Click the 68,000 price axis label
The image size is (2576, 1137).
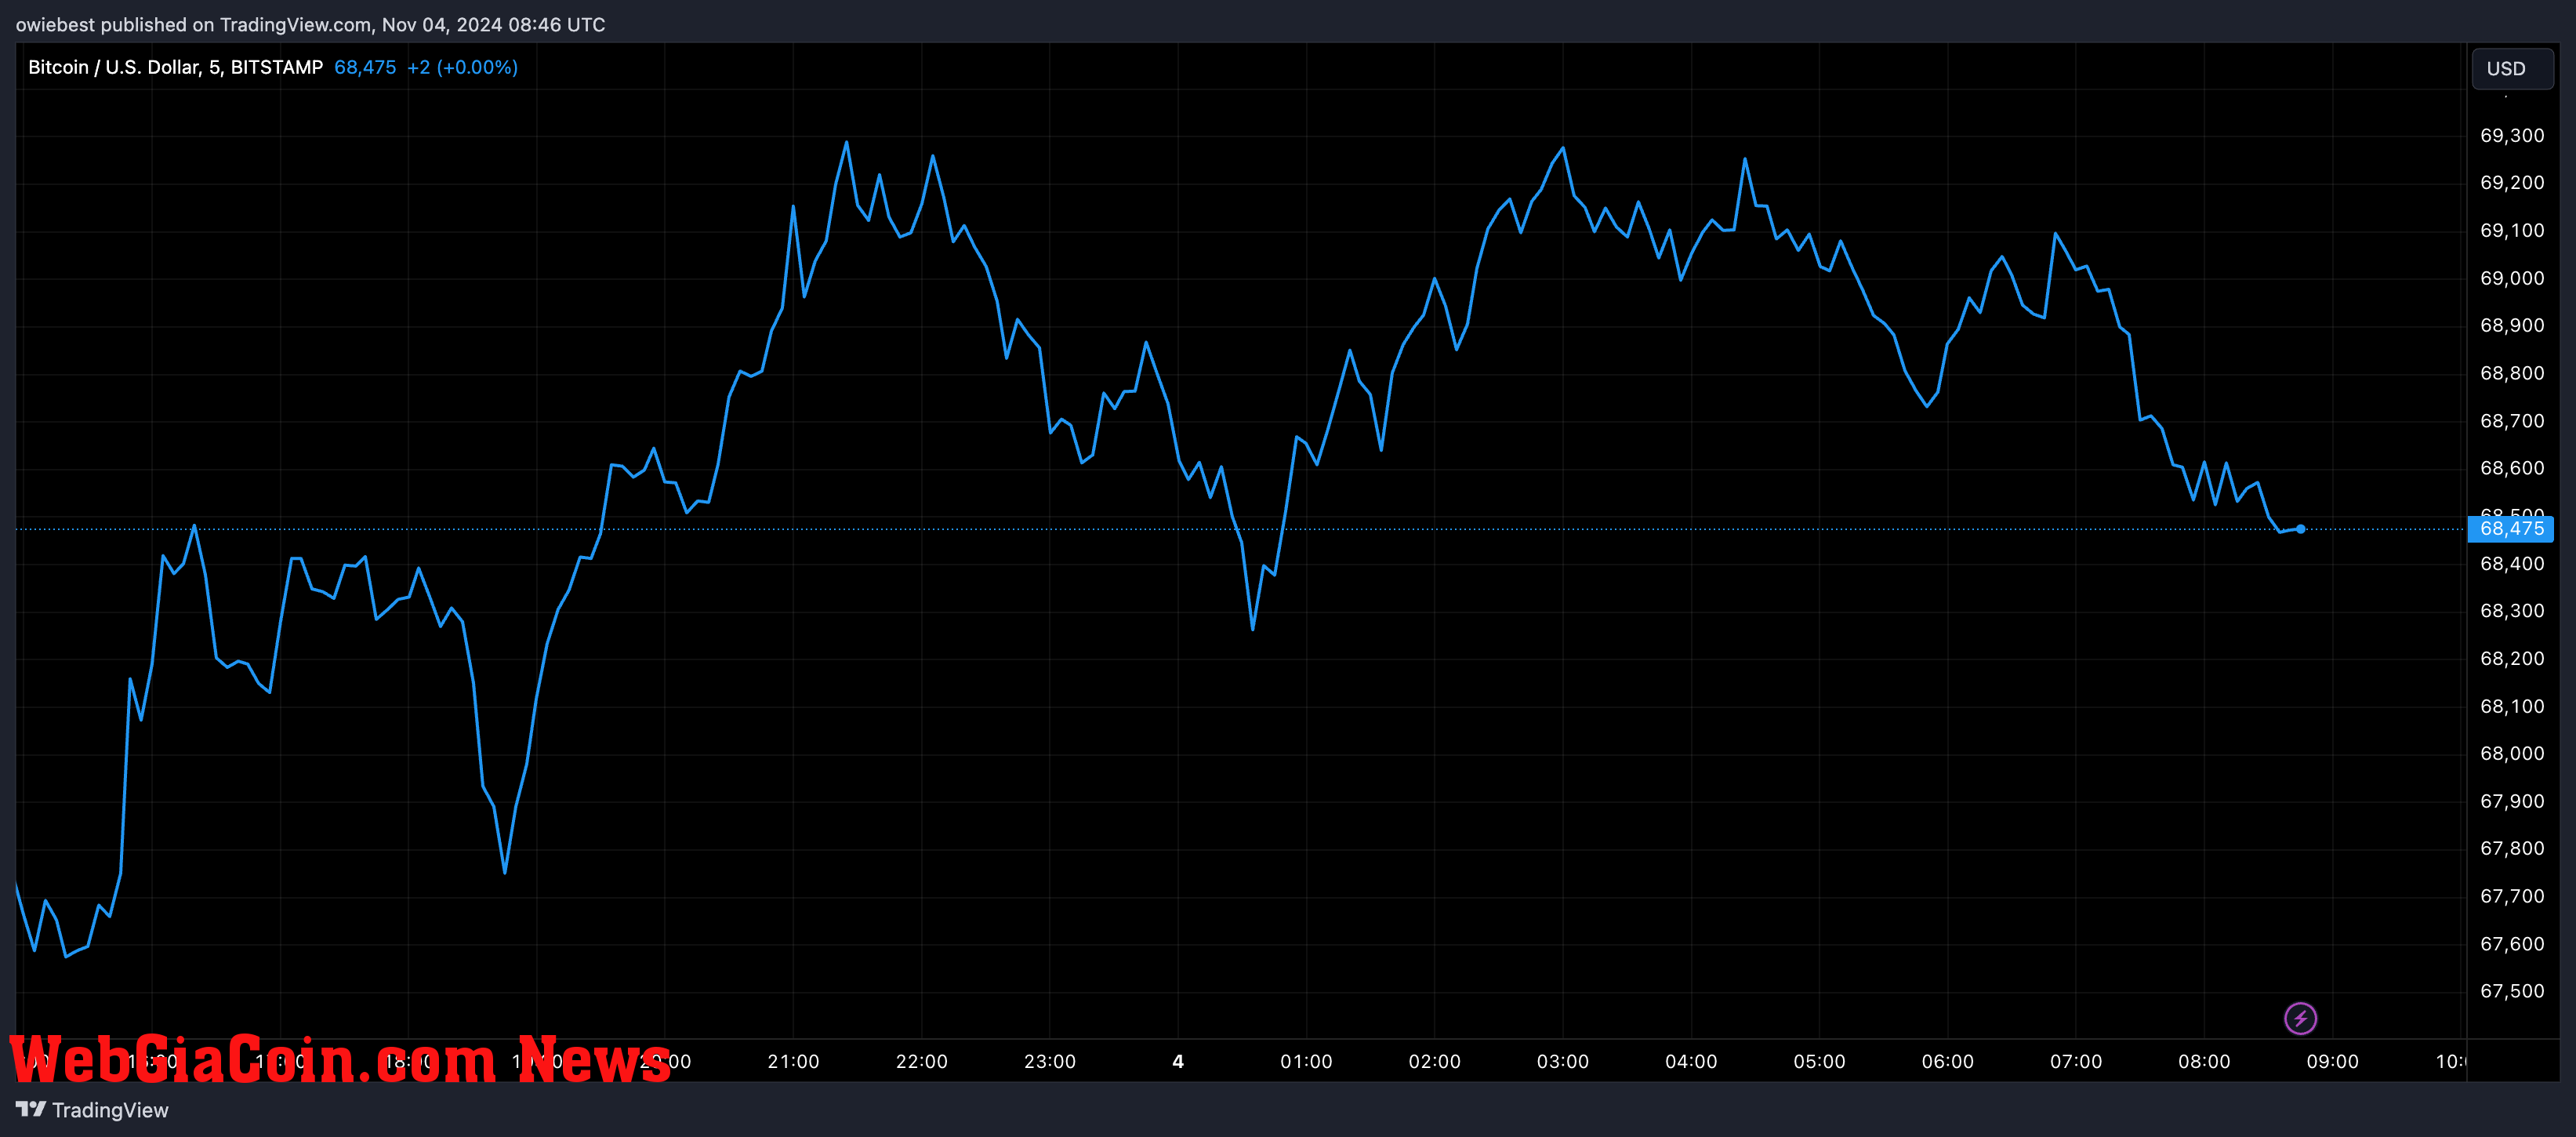point(2512,754)
